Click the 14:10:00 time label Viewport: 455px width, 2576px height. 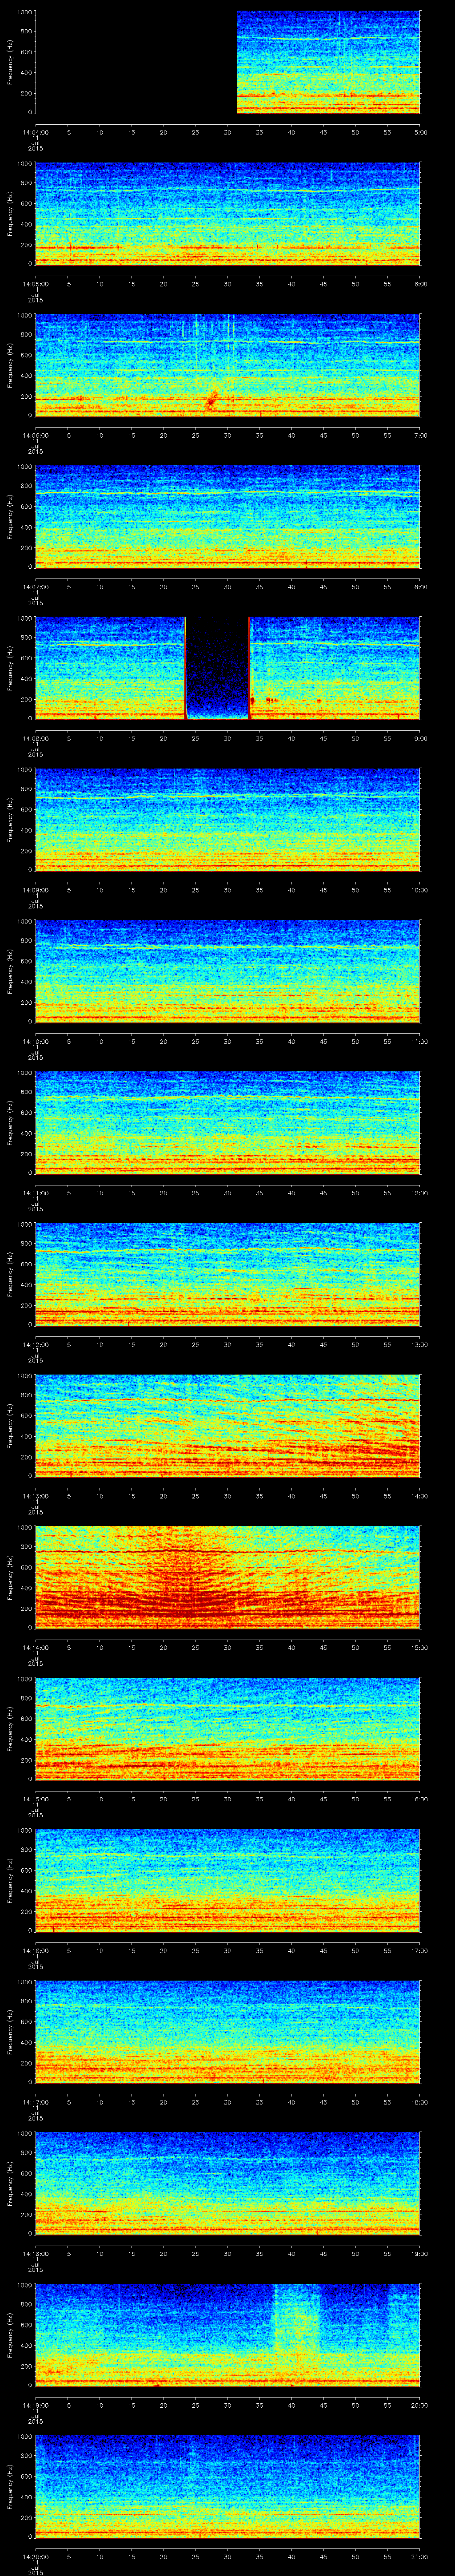pos(35,1041)
